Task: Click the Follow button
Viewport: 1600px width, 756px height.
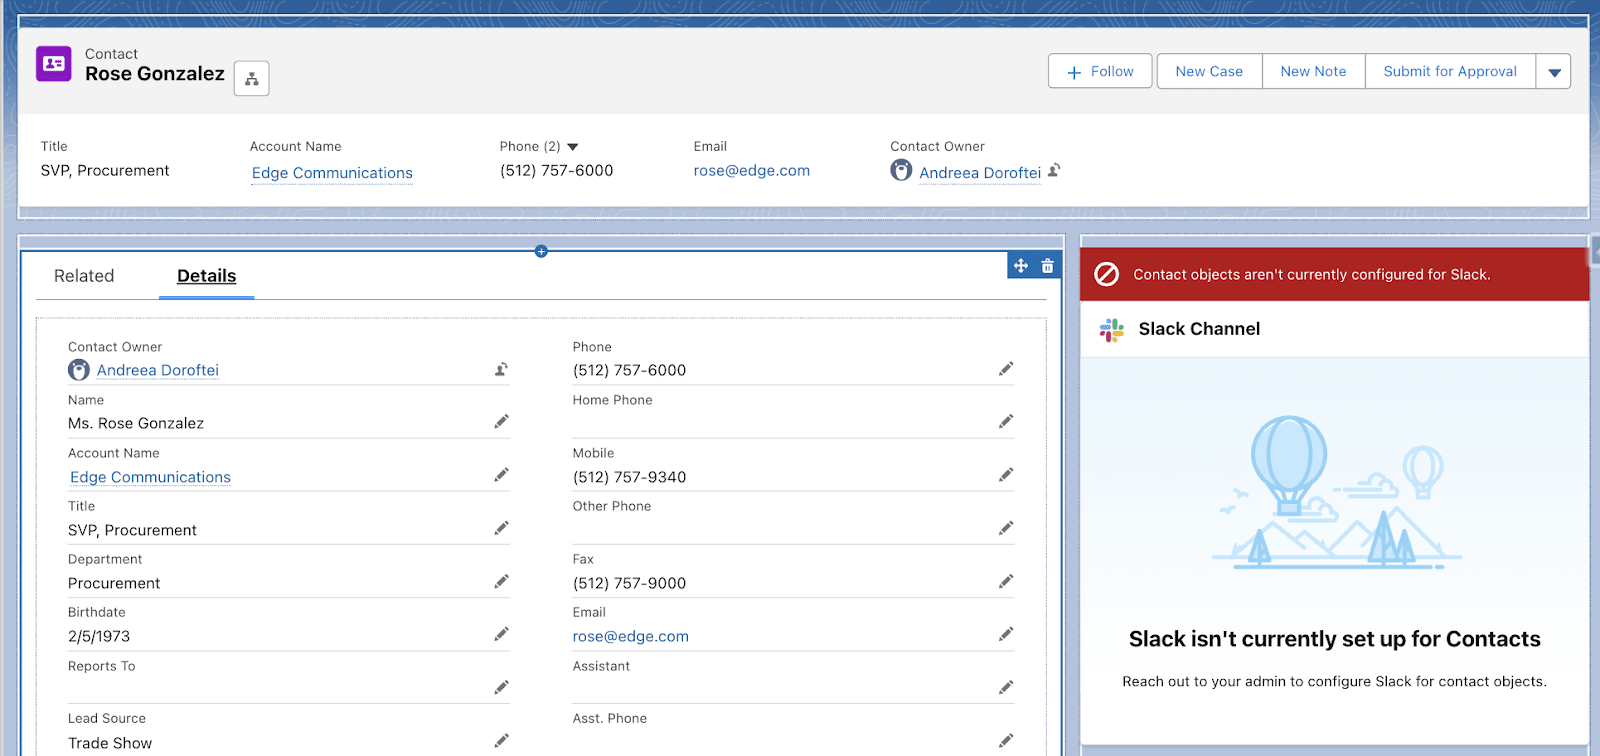Action: pos(1100,72)
